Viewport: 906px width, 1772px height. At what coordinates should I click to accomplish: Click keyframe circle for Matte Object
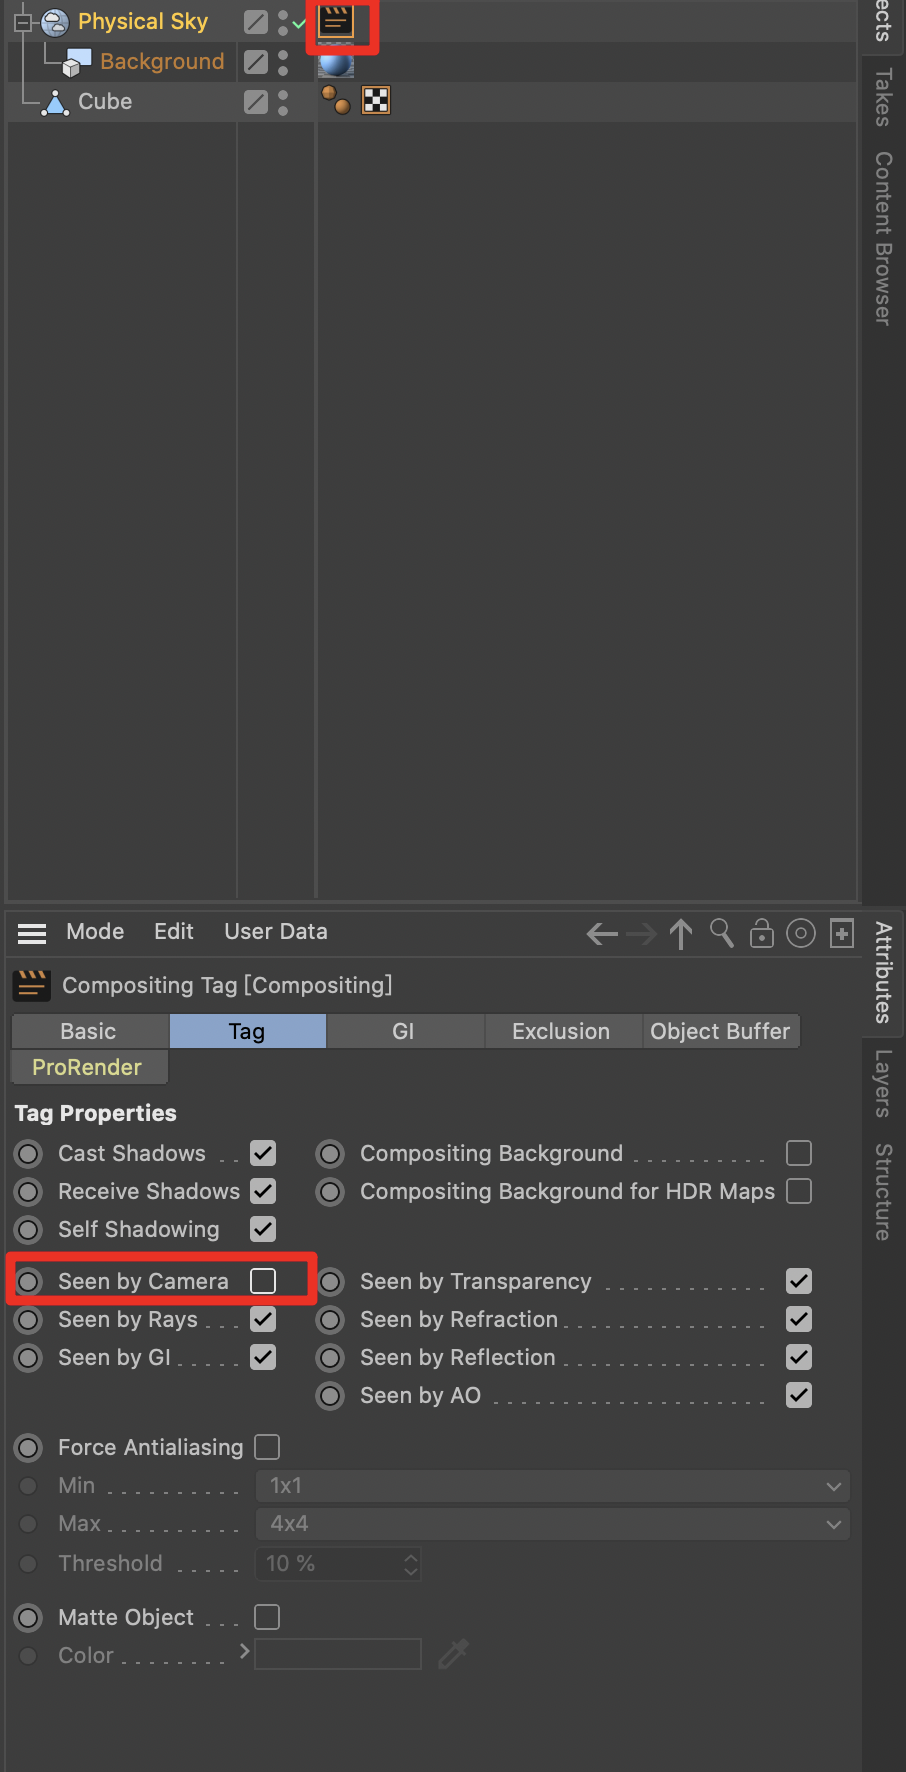[x=29, y=1618]
